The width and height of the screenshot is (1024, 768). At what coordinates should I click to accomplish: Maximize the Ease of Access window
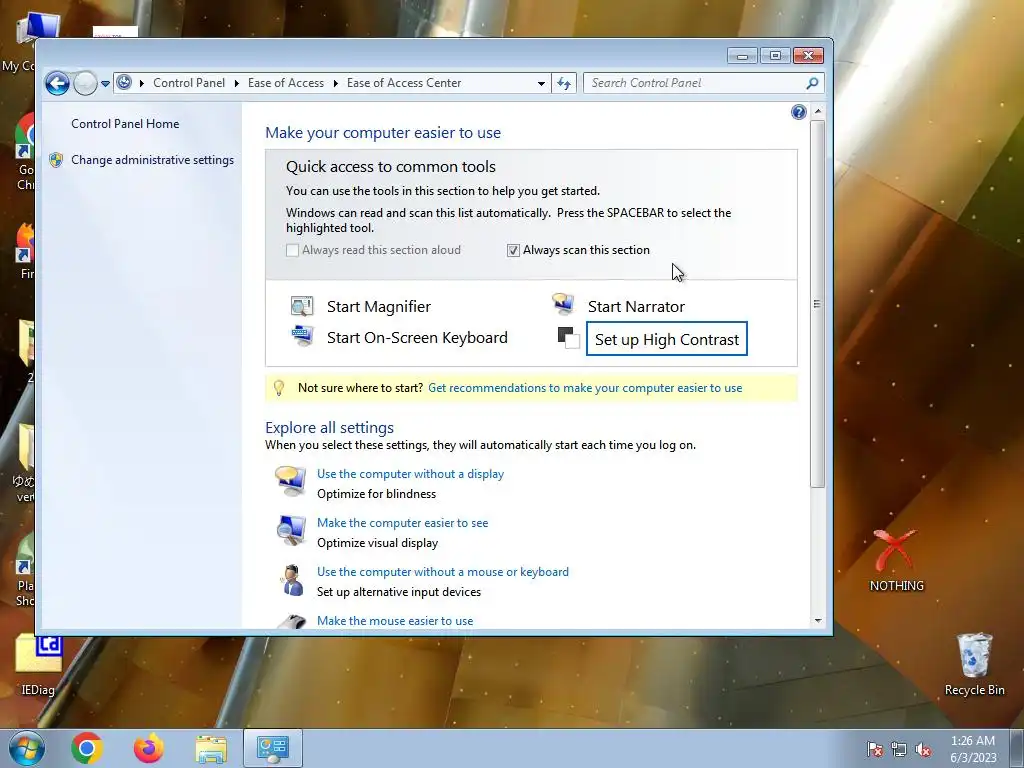click(775, 56)
